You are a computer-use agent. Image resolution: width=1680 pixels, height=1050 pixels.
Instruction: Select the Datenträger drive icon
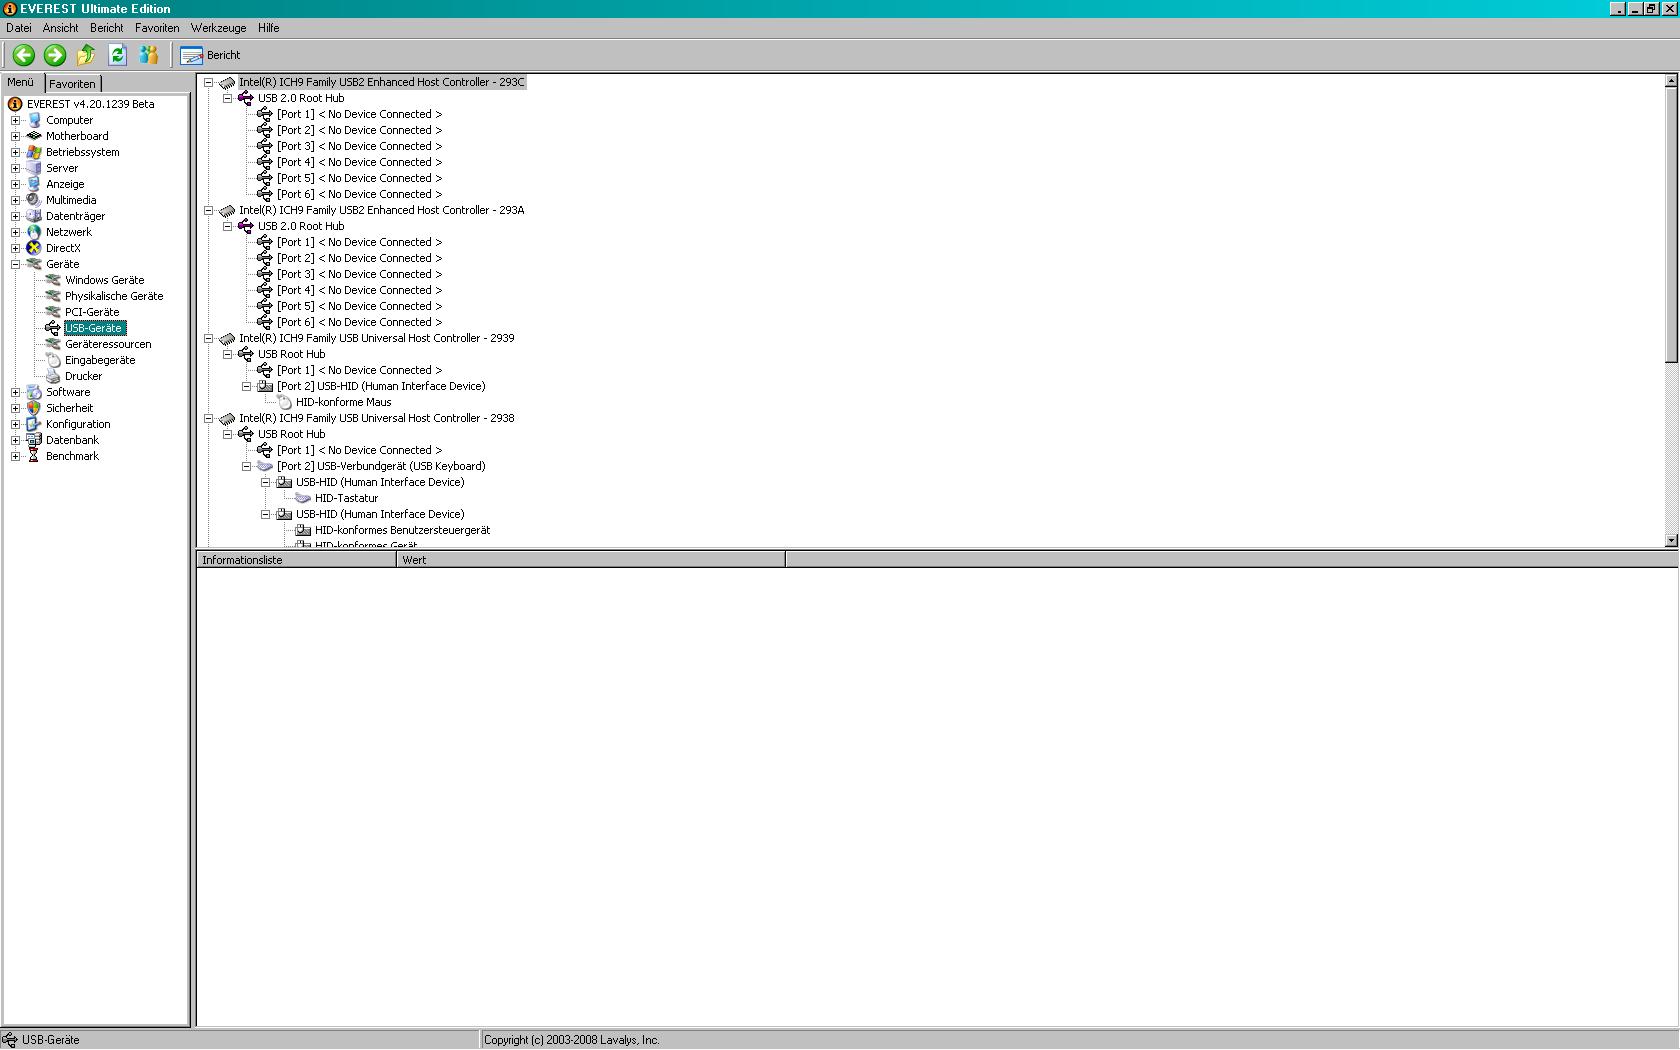[34, 216]
